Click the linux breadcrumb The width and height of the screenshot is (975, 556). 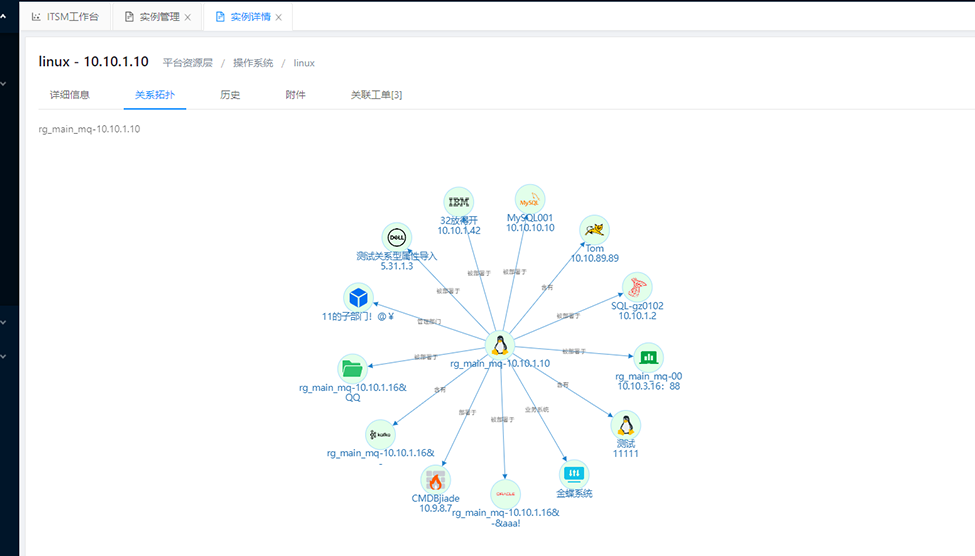coord(304,63)
